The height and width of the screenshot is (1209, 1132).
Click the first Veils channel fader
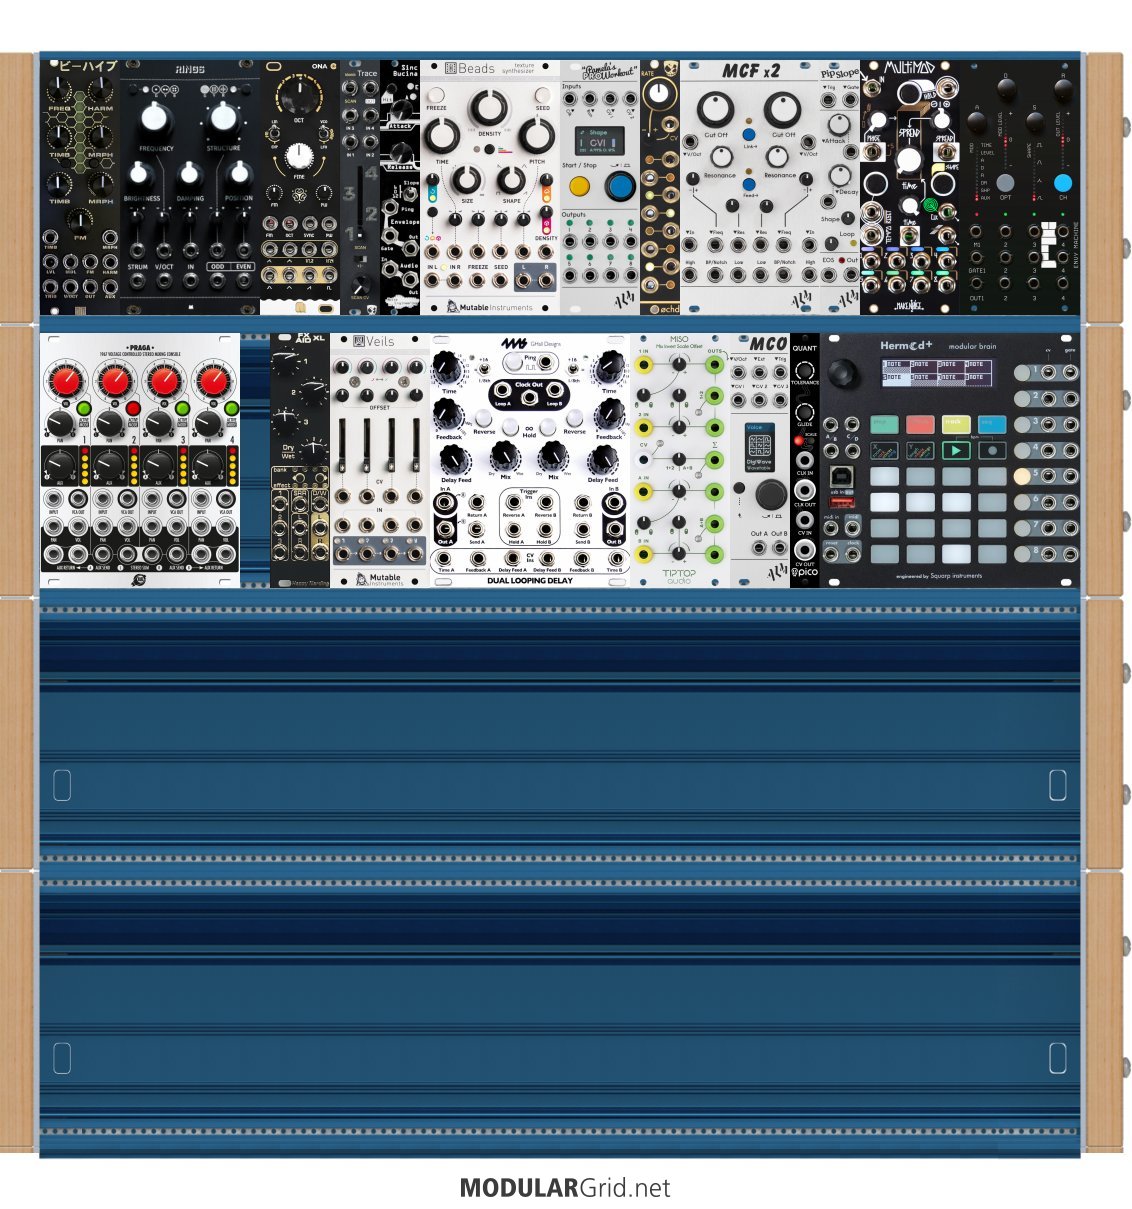343,446
